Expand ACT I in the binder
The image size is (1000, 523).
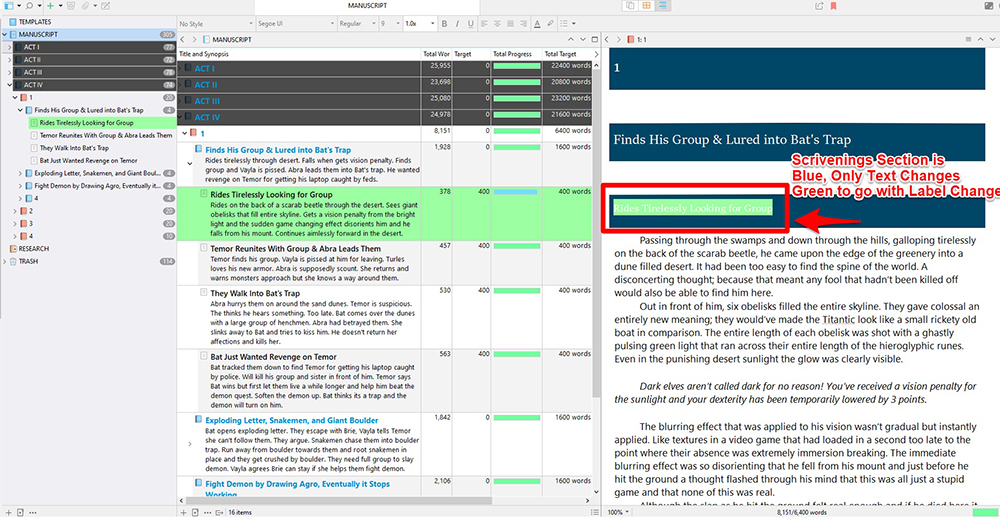point(10,47)
